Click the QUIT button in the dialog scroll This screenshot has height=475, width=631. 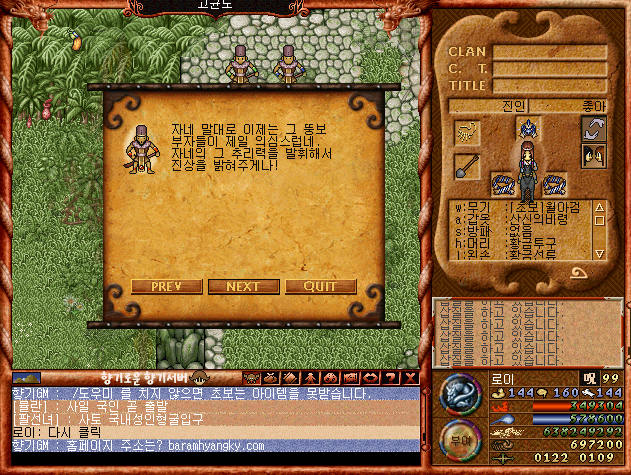tap(321, 287)
